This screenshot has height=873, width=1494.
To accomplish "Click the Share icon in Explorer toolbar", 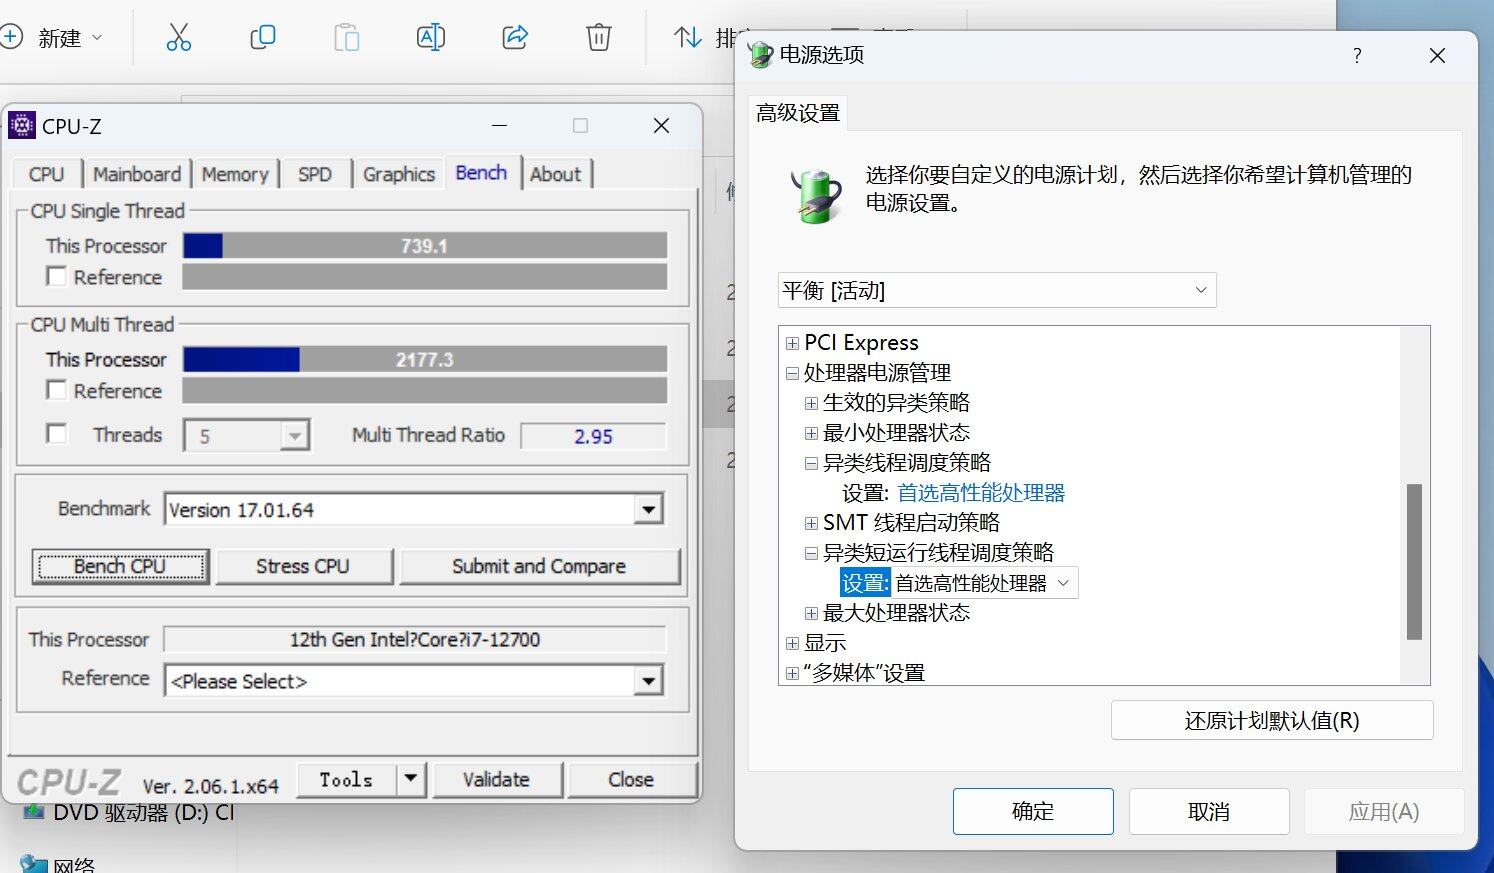I will click(x=514, y=38).
